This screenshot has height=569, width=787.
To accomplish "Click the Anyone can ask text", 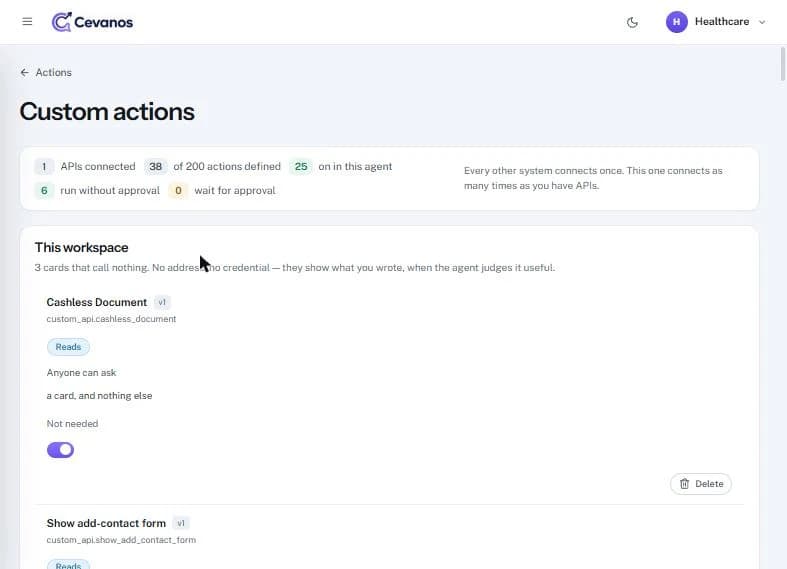I will pos(81,373).
